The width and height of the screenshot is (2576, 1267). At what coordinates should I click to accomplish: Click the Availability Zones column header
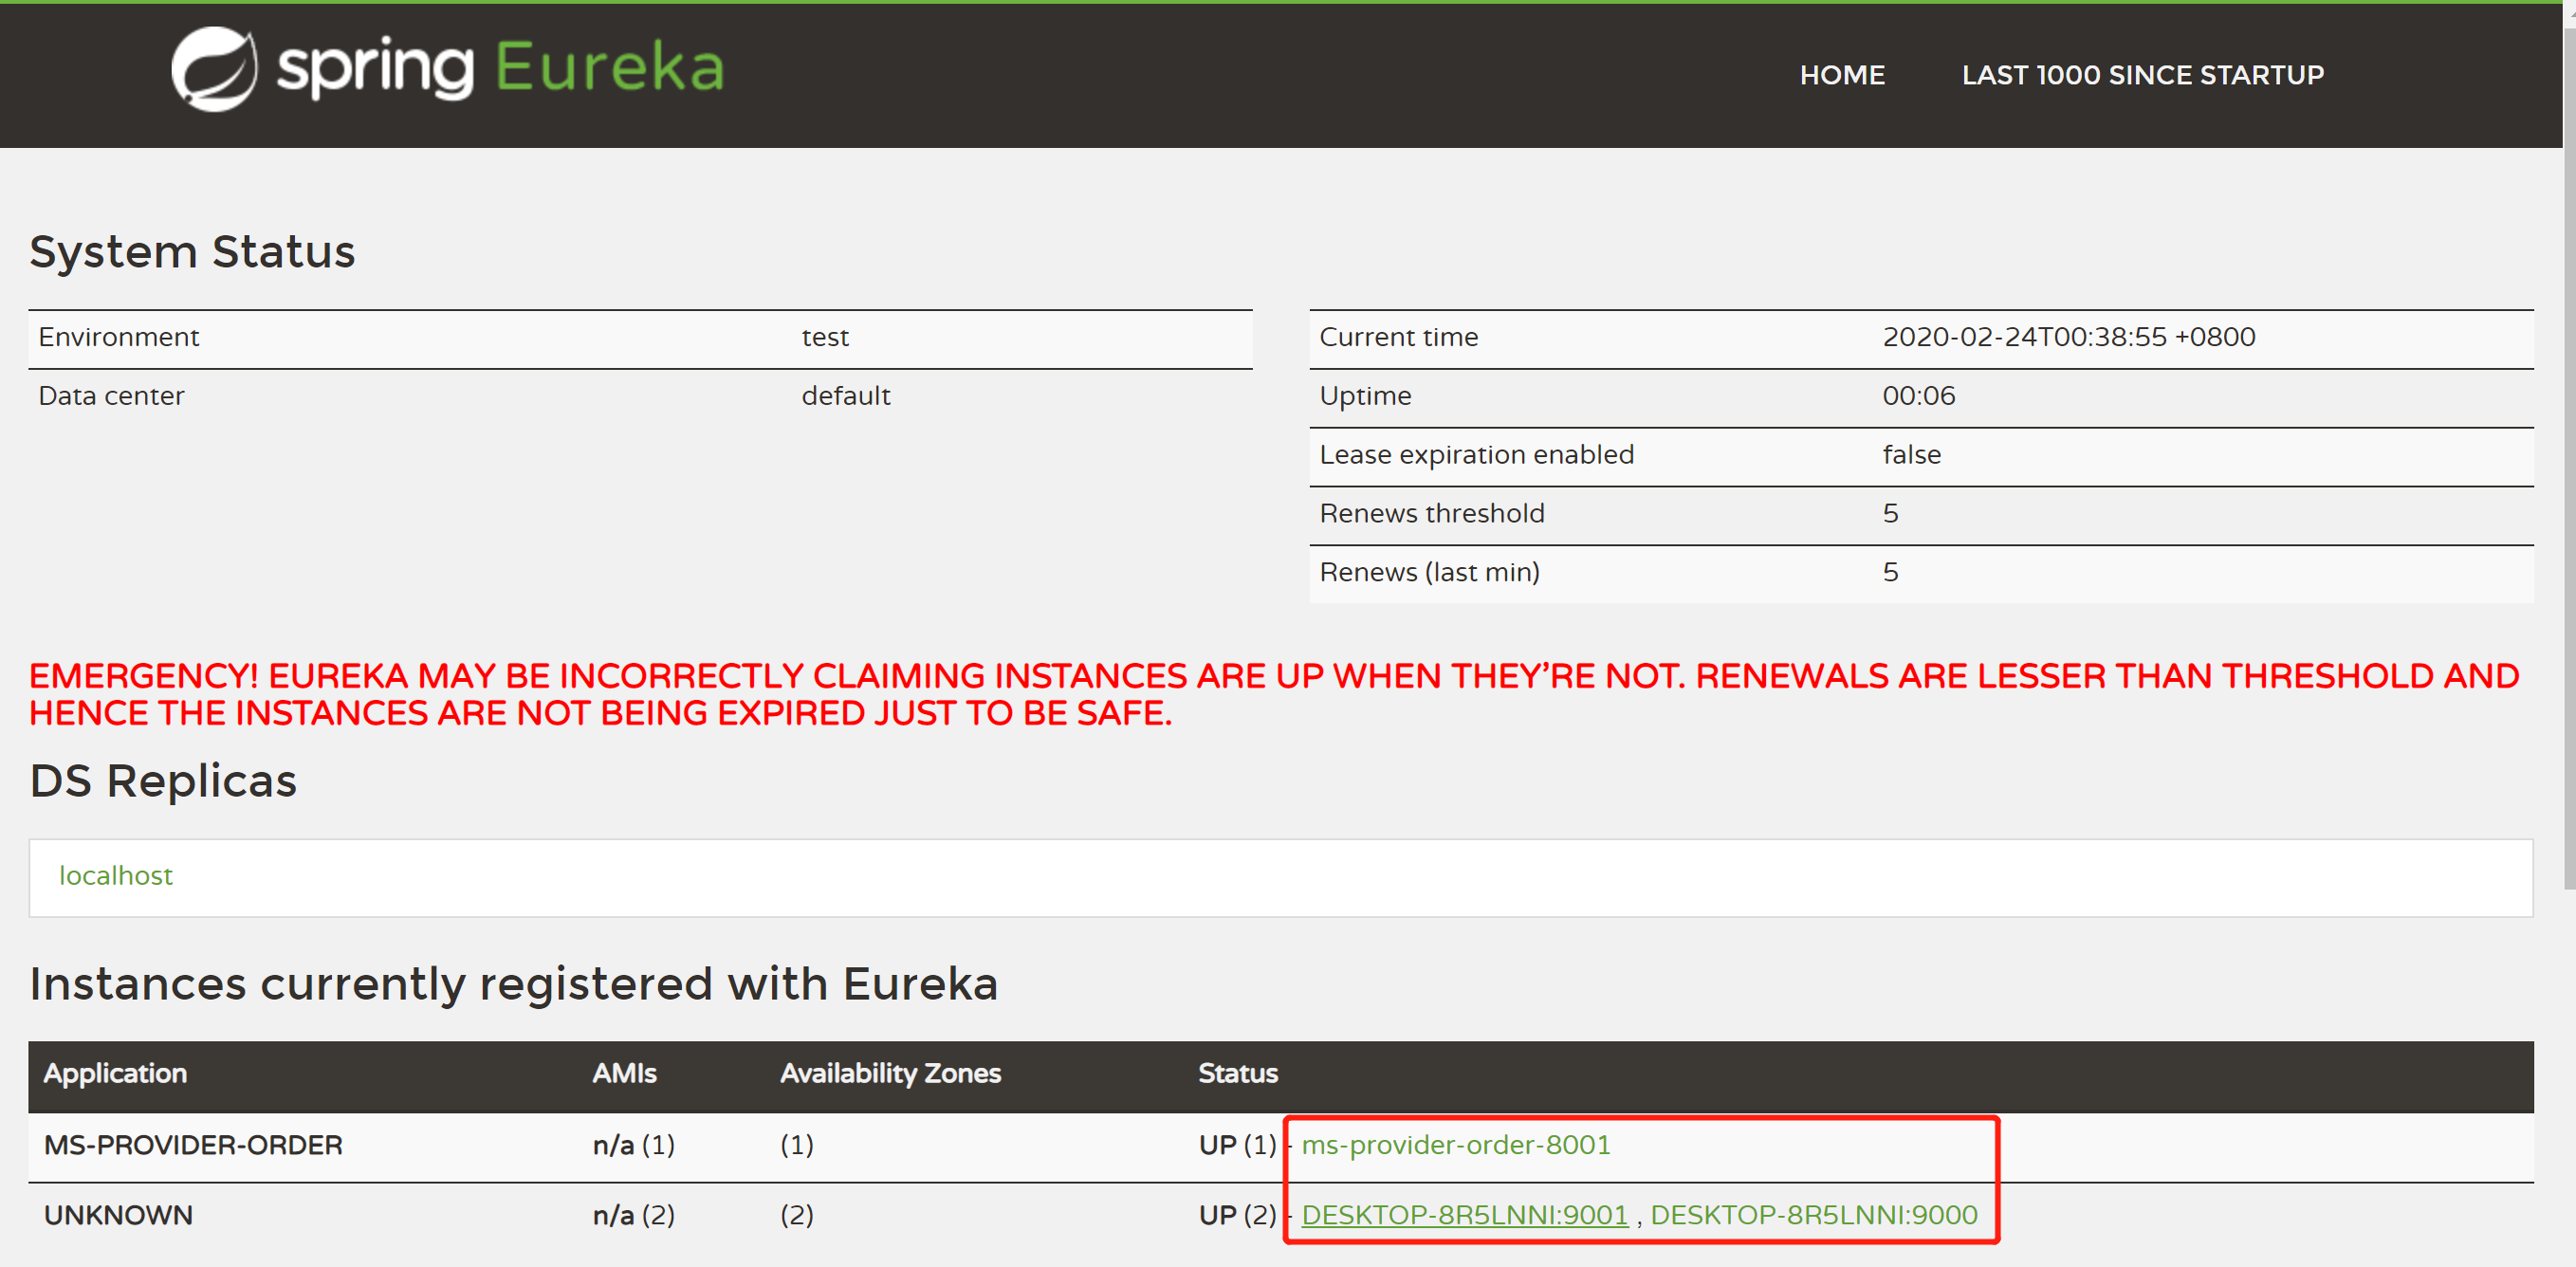point(890,1073)
